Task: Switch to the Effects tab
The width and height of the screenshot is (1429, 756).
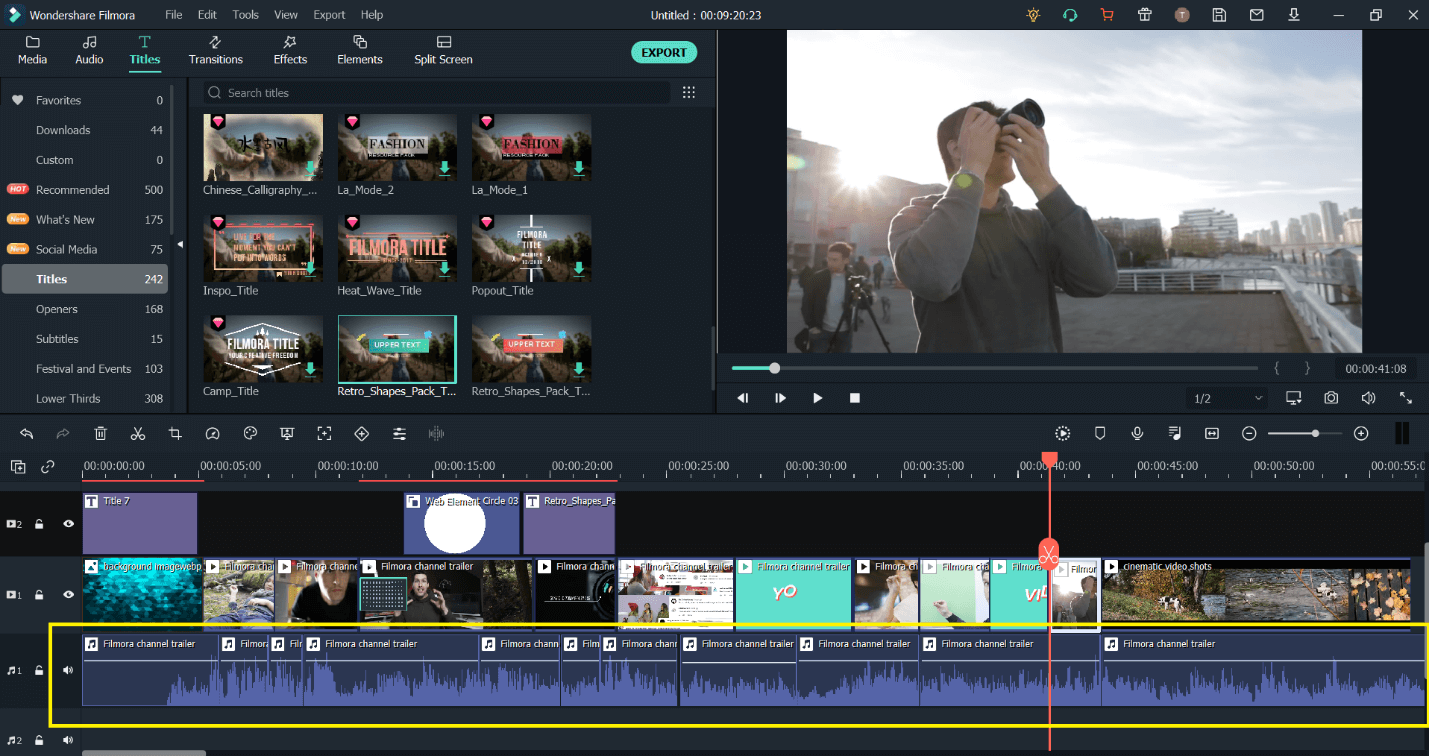Action: point(290,50)
